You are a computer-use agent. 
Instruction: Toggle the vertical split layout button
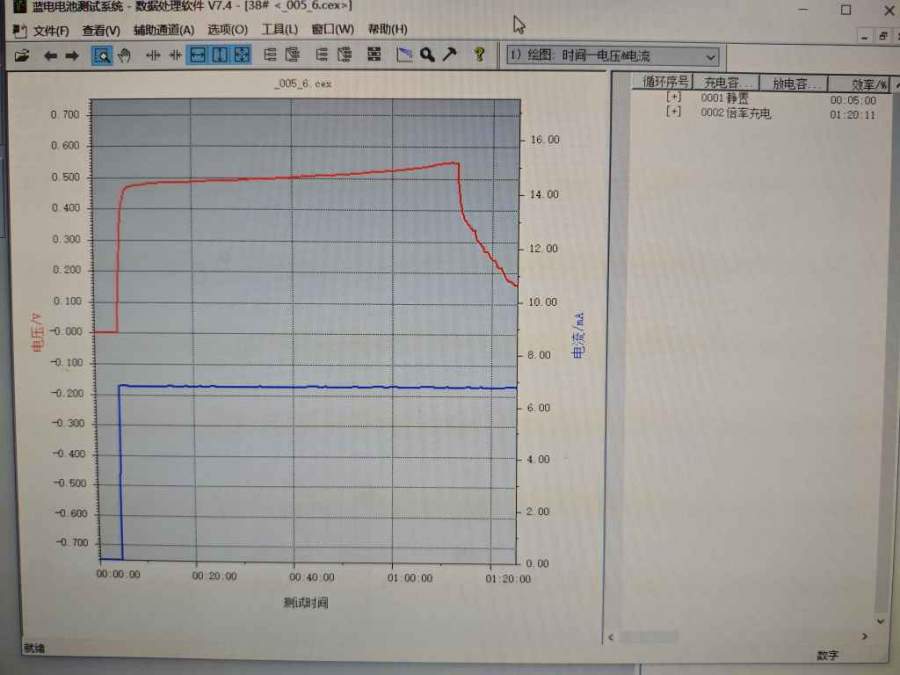click(219, 55)
